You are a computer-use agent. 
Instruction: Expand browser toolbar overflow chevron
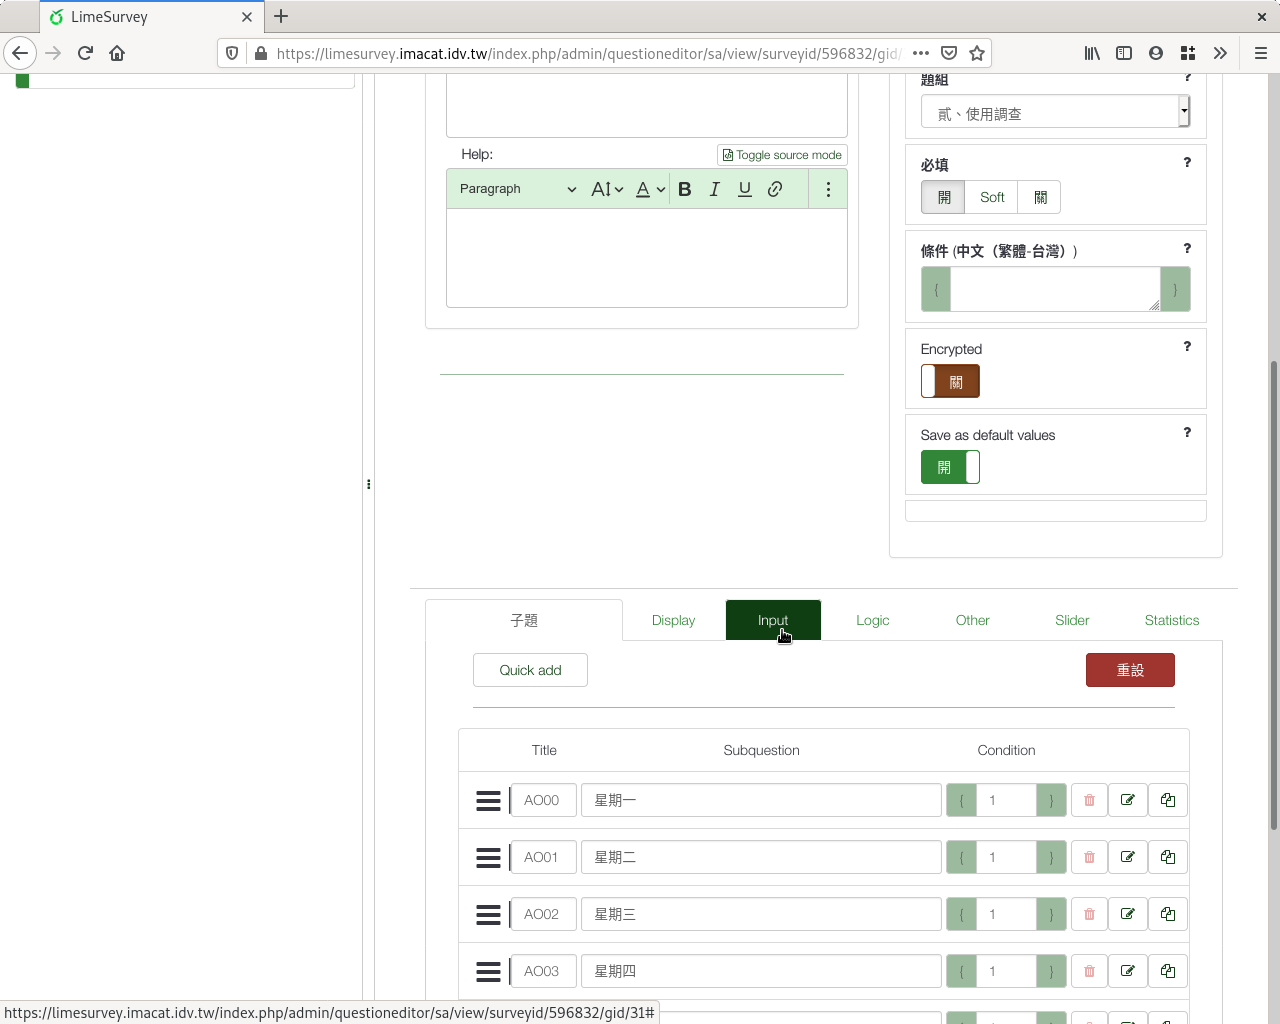point(1220,53)
